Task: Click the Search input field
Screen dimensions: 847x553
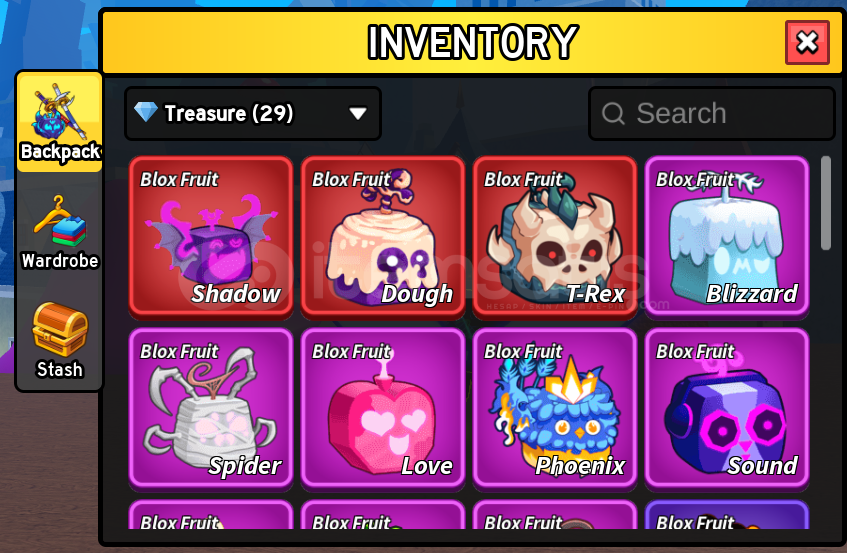Action: tap(712, 113)
